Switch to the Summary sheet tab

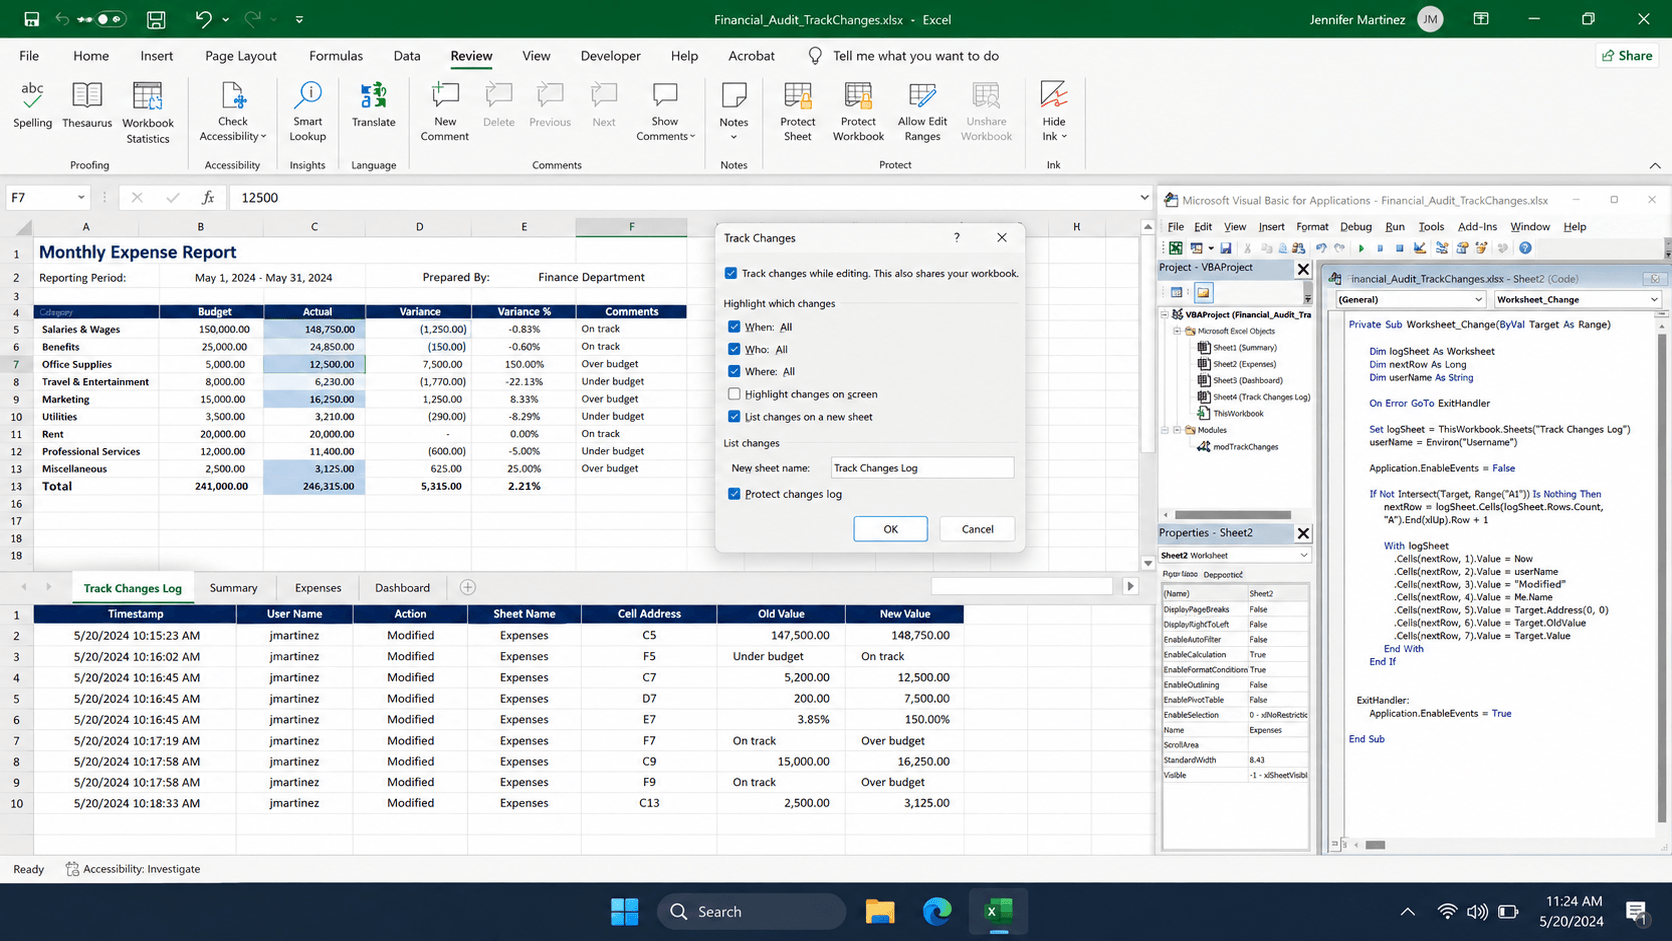[233, 588]
